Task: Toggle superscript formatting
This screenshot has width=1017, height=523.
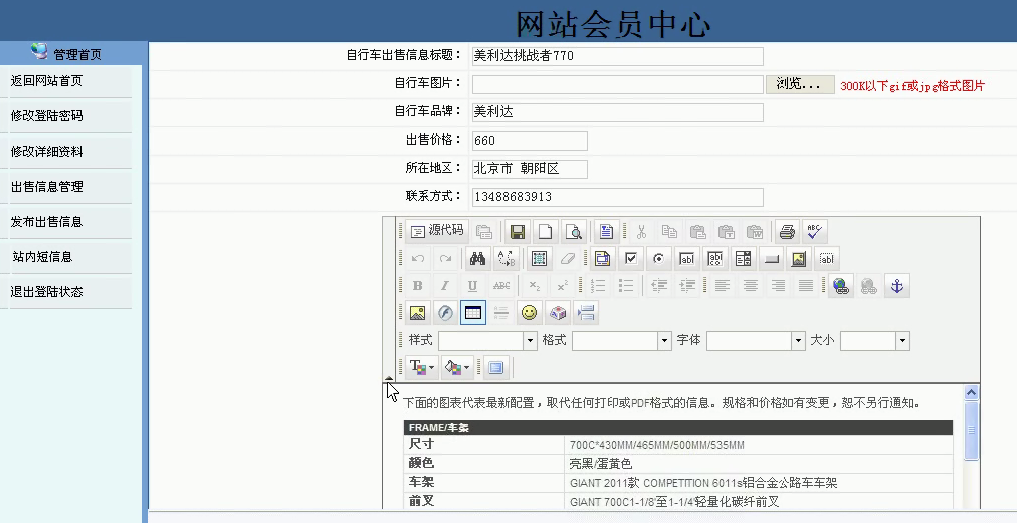Action: (x=562, y=286)
